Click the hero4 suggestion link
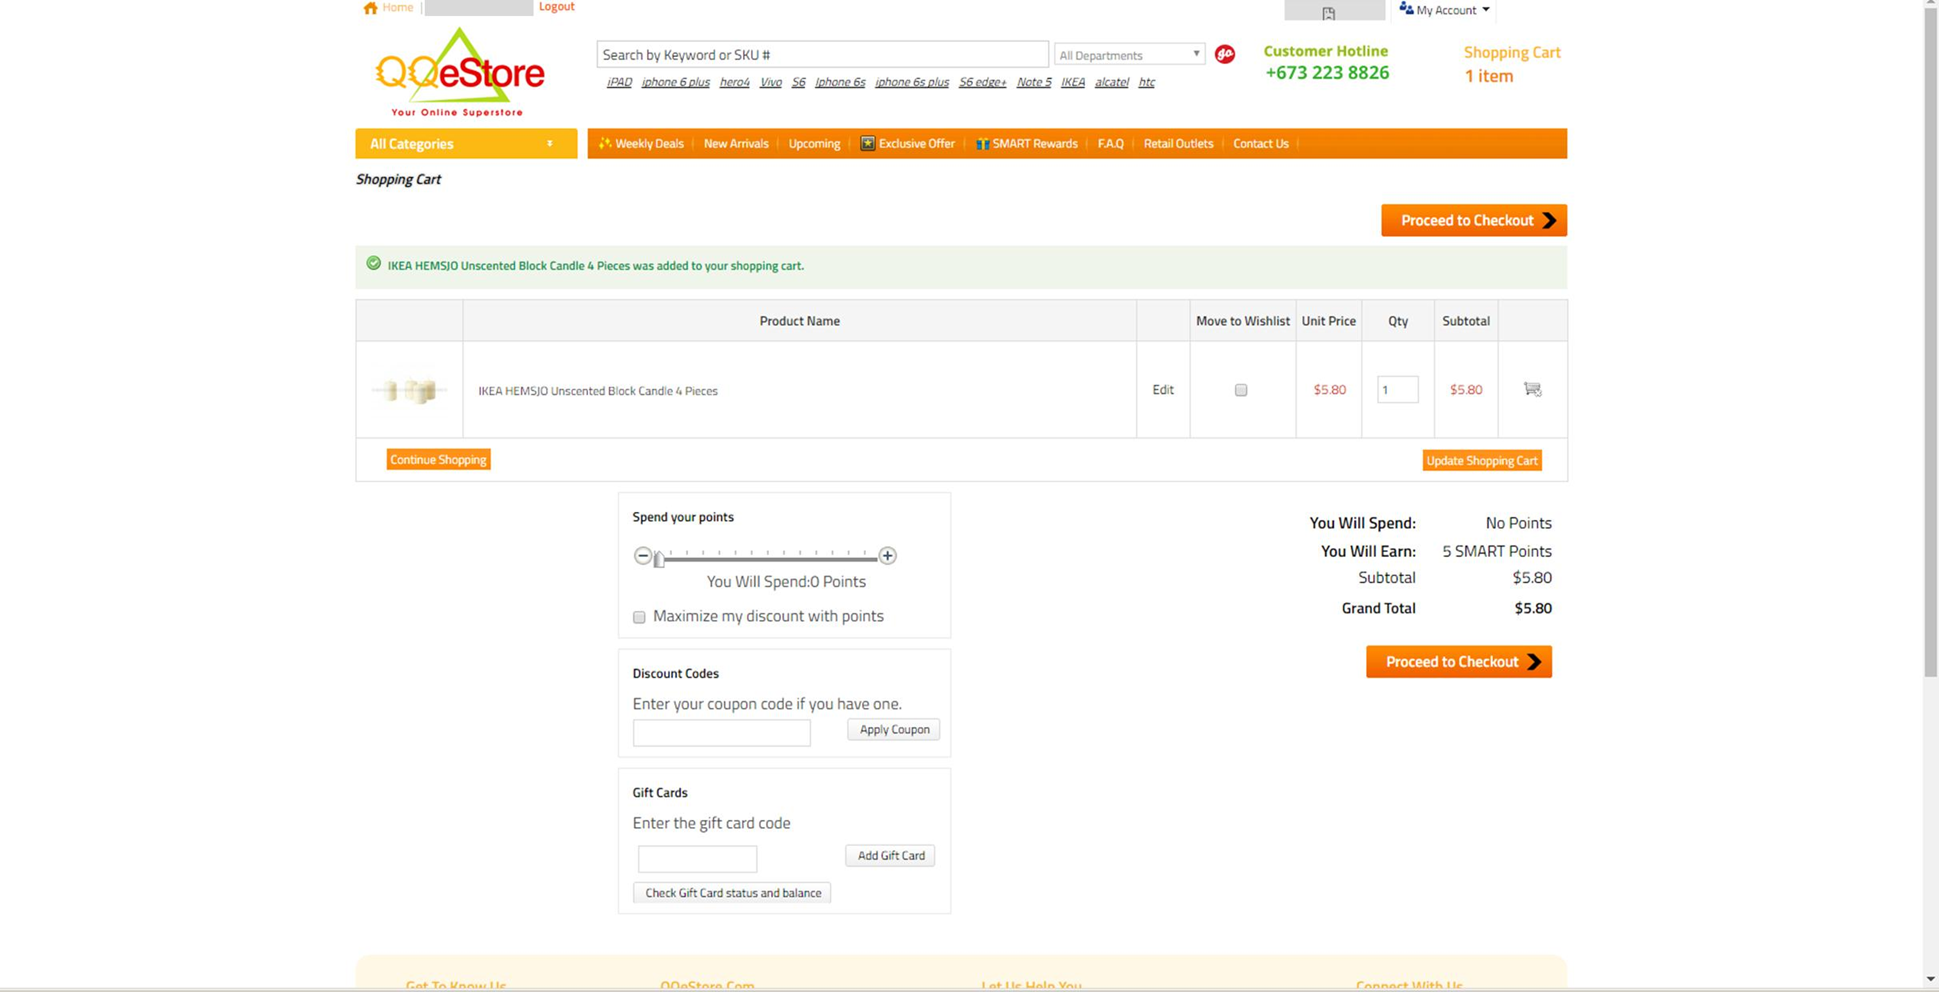Viewport: 1939px width, 992px height. [x=734, y=82]
